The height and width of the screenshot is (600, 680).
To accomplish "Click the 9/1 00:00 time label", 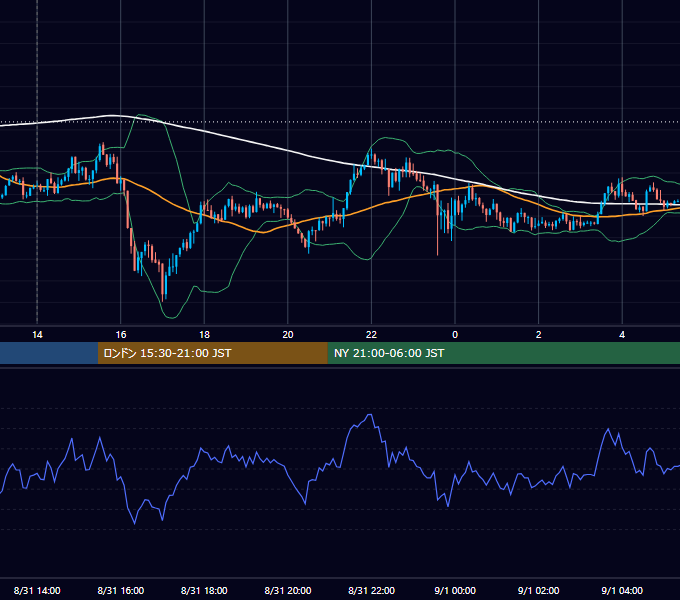I will tap(455, 590).
